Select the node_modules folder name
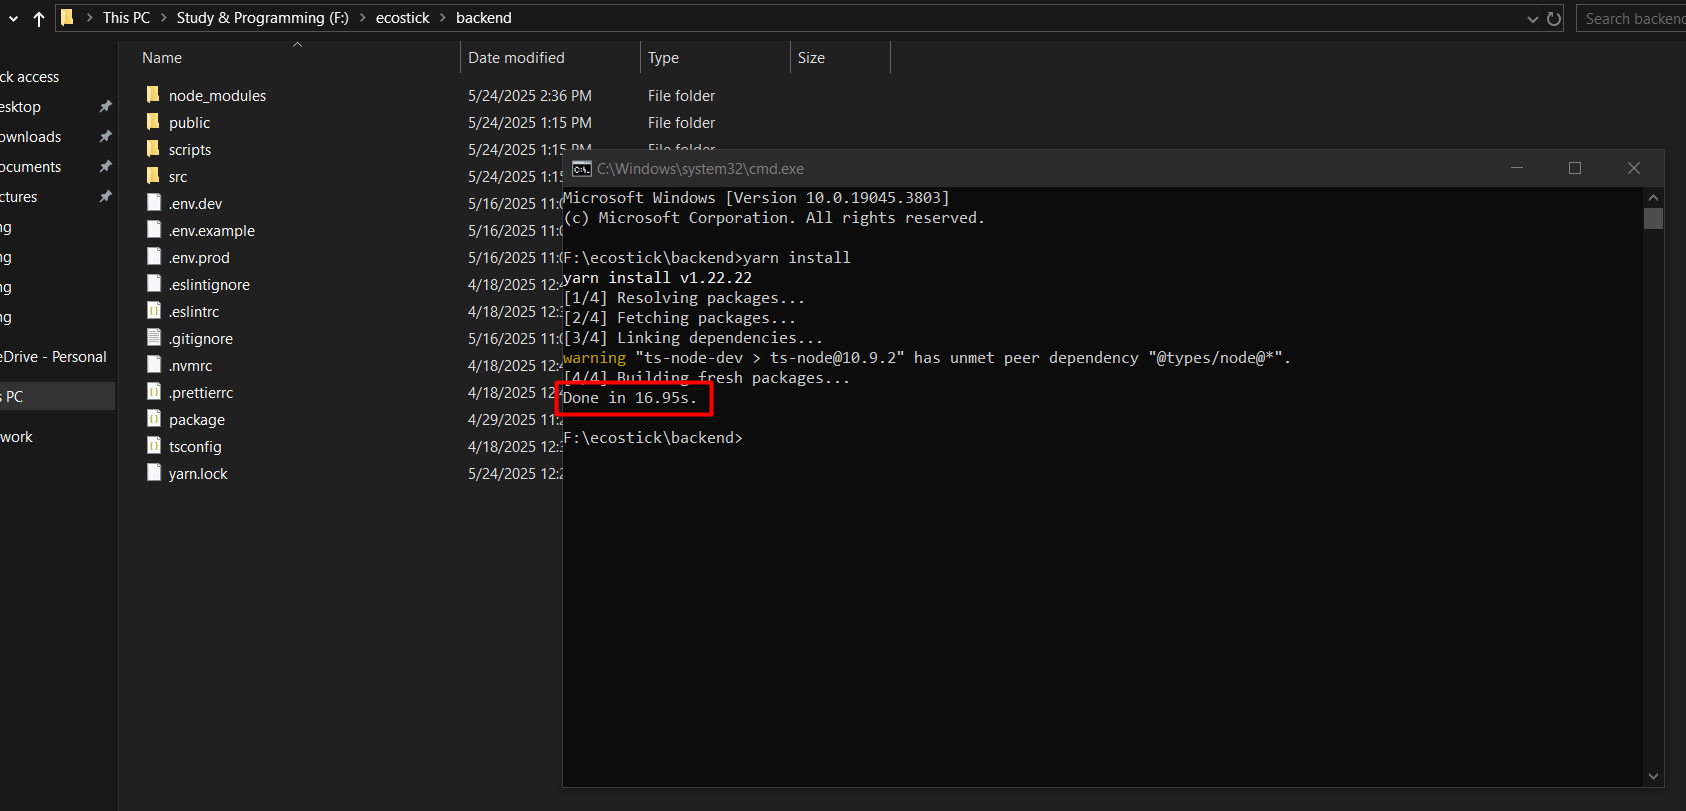Image resolution: width=1686 pixels, height=811 pixels. pos(217,96)
